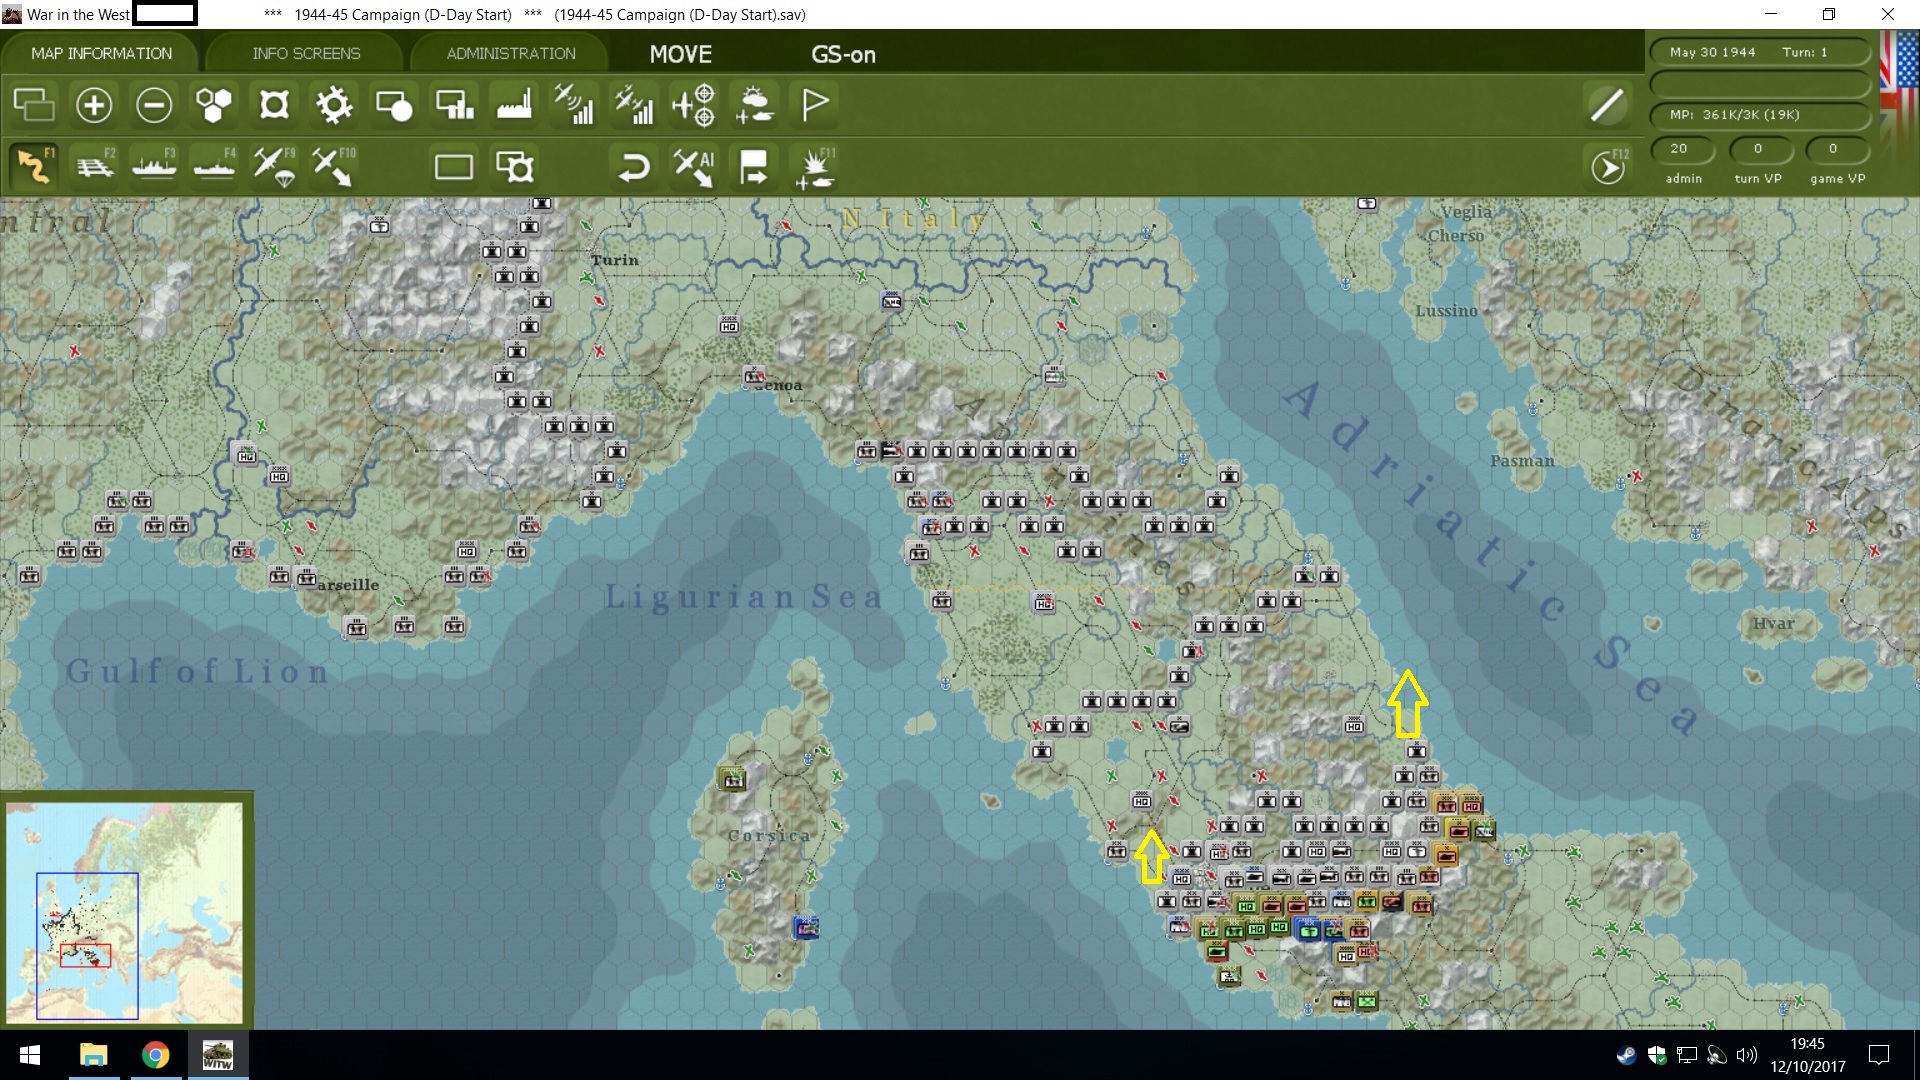
Task: Select the F10 air transfer mode
Action: point(334,166)
